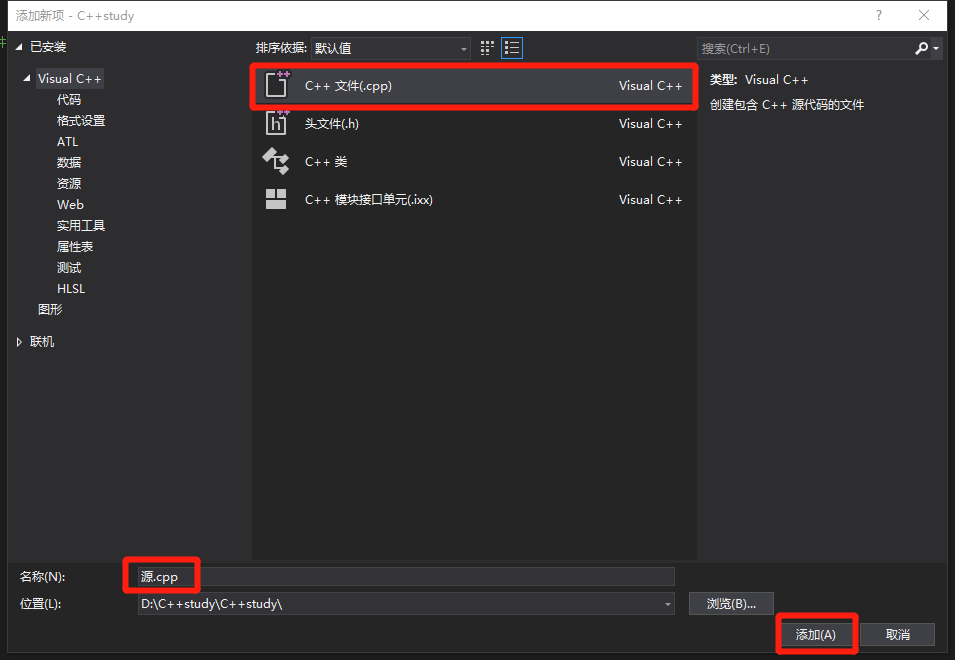Image resolution: width=955 pixels, height=660 pixels.
Task: Select the C++ 类 template row
Action: 474,161
